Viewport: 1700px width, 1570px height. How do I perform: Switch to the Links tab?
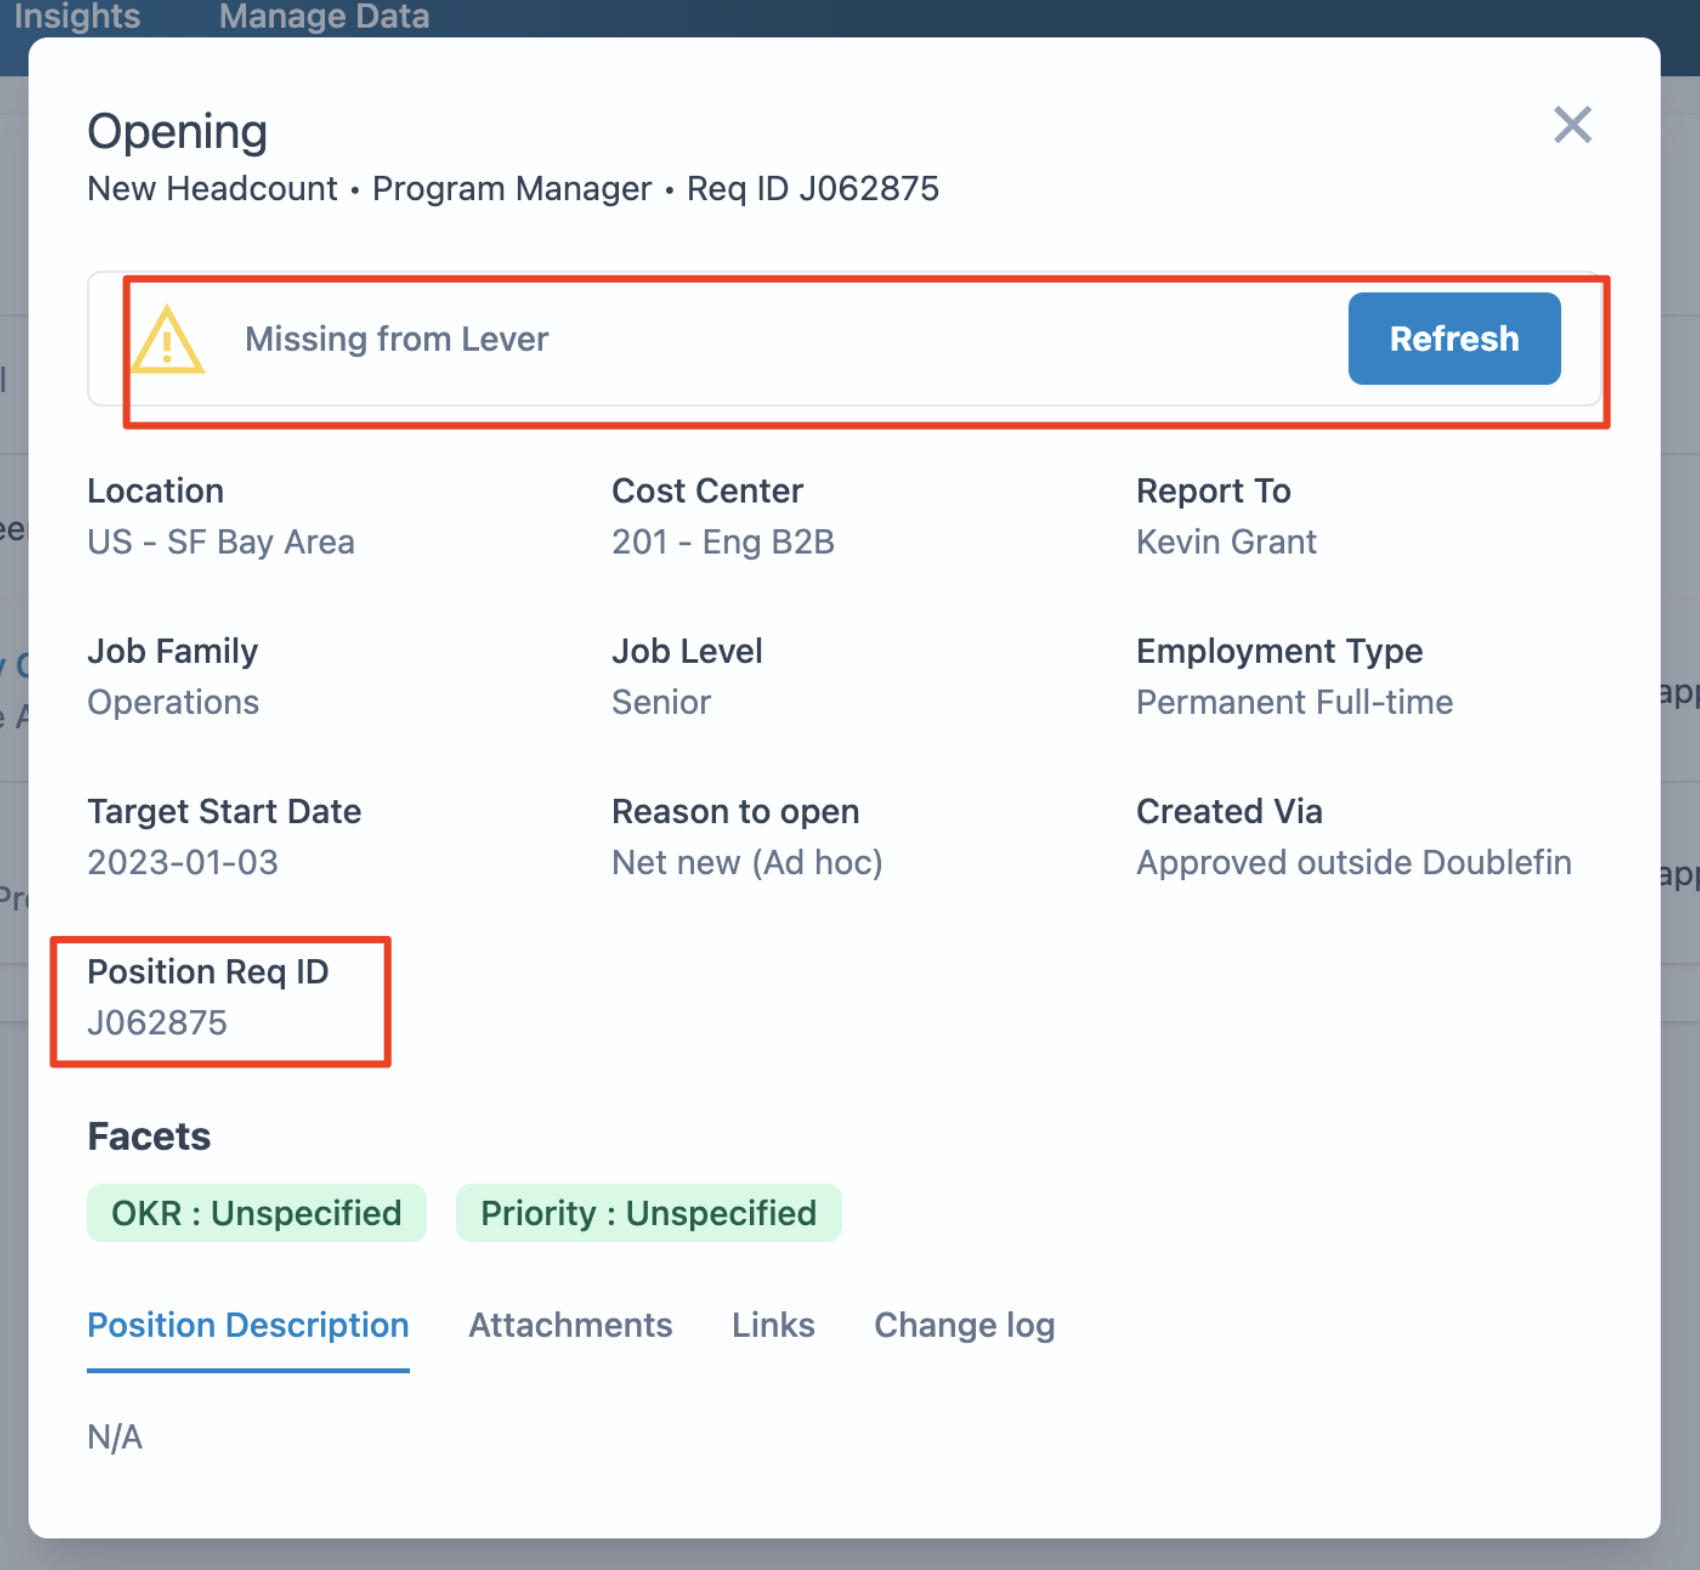coord(773,1325)
